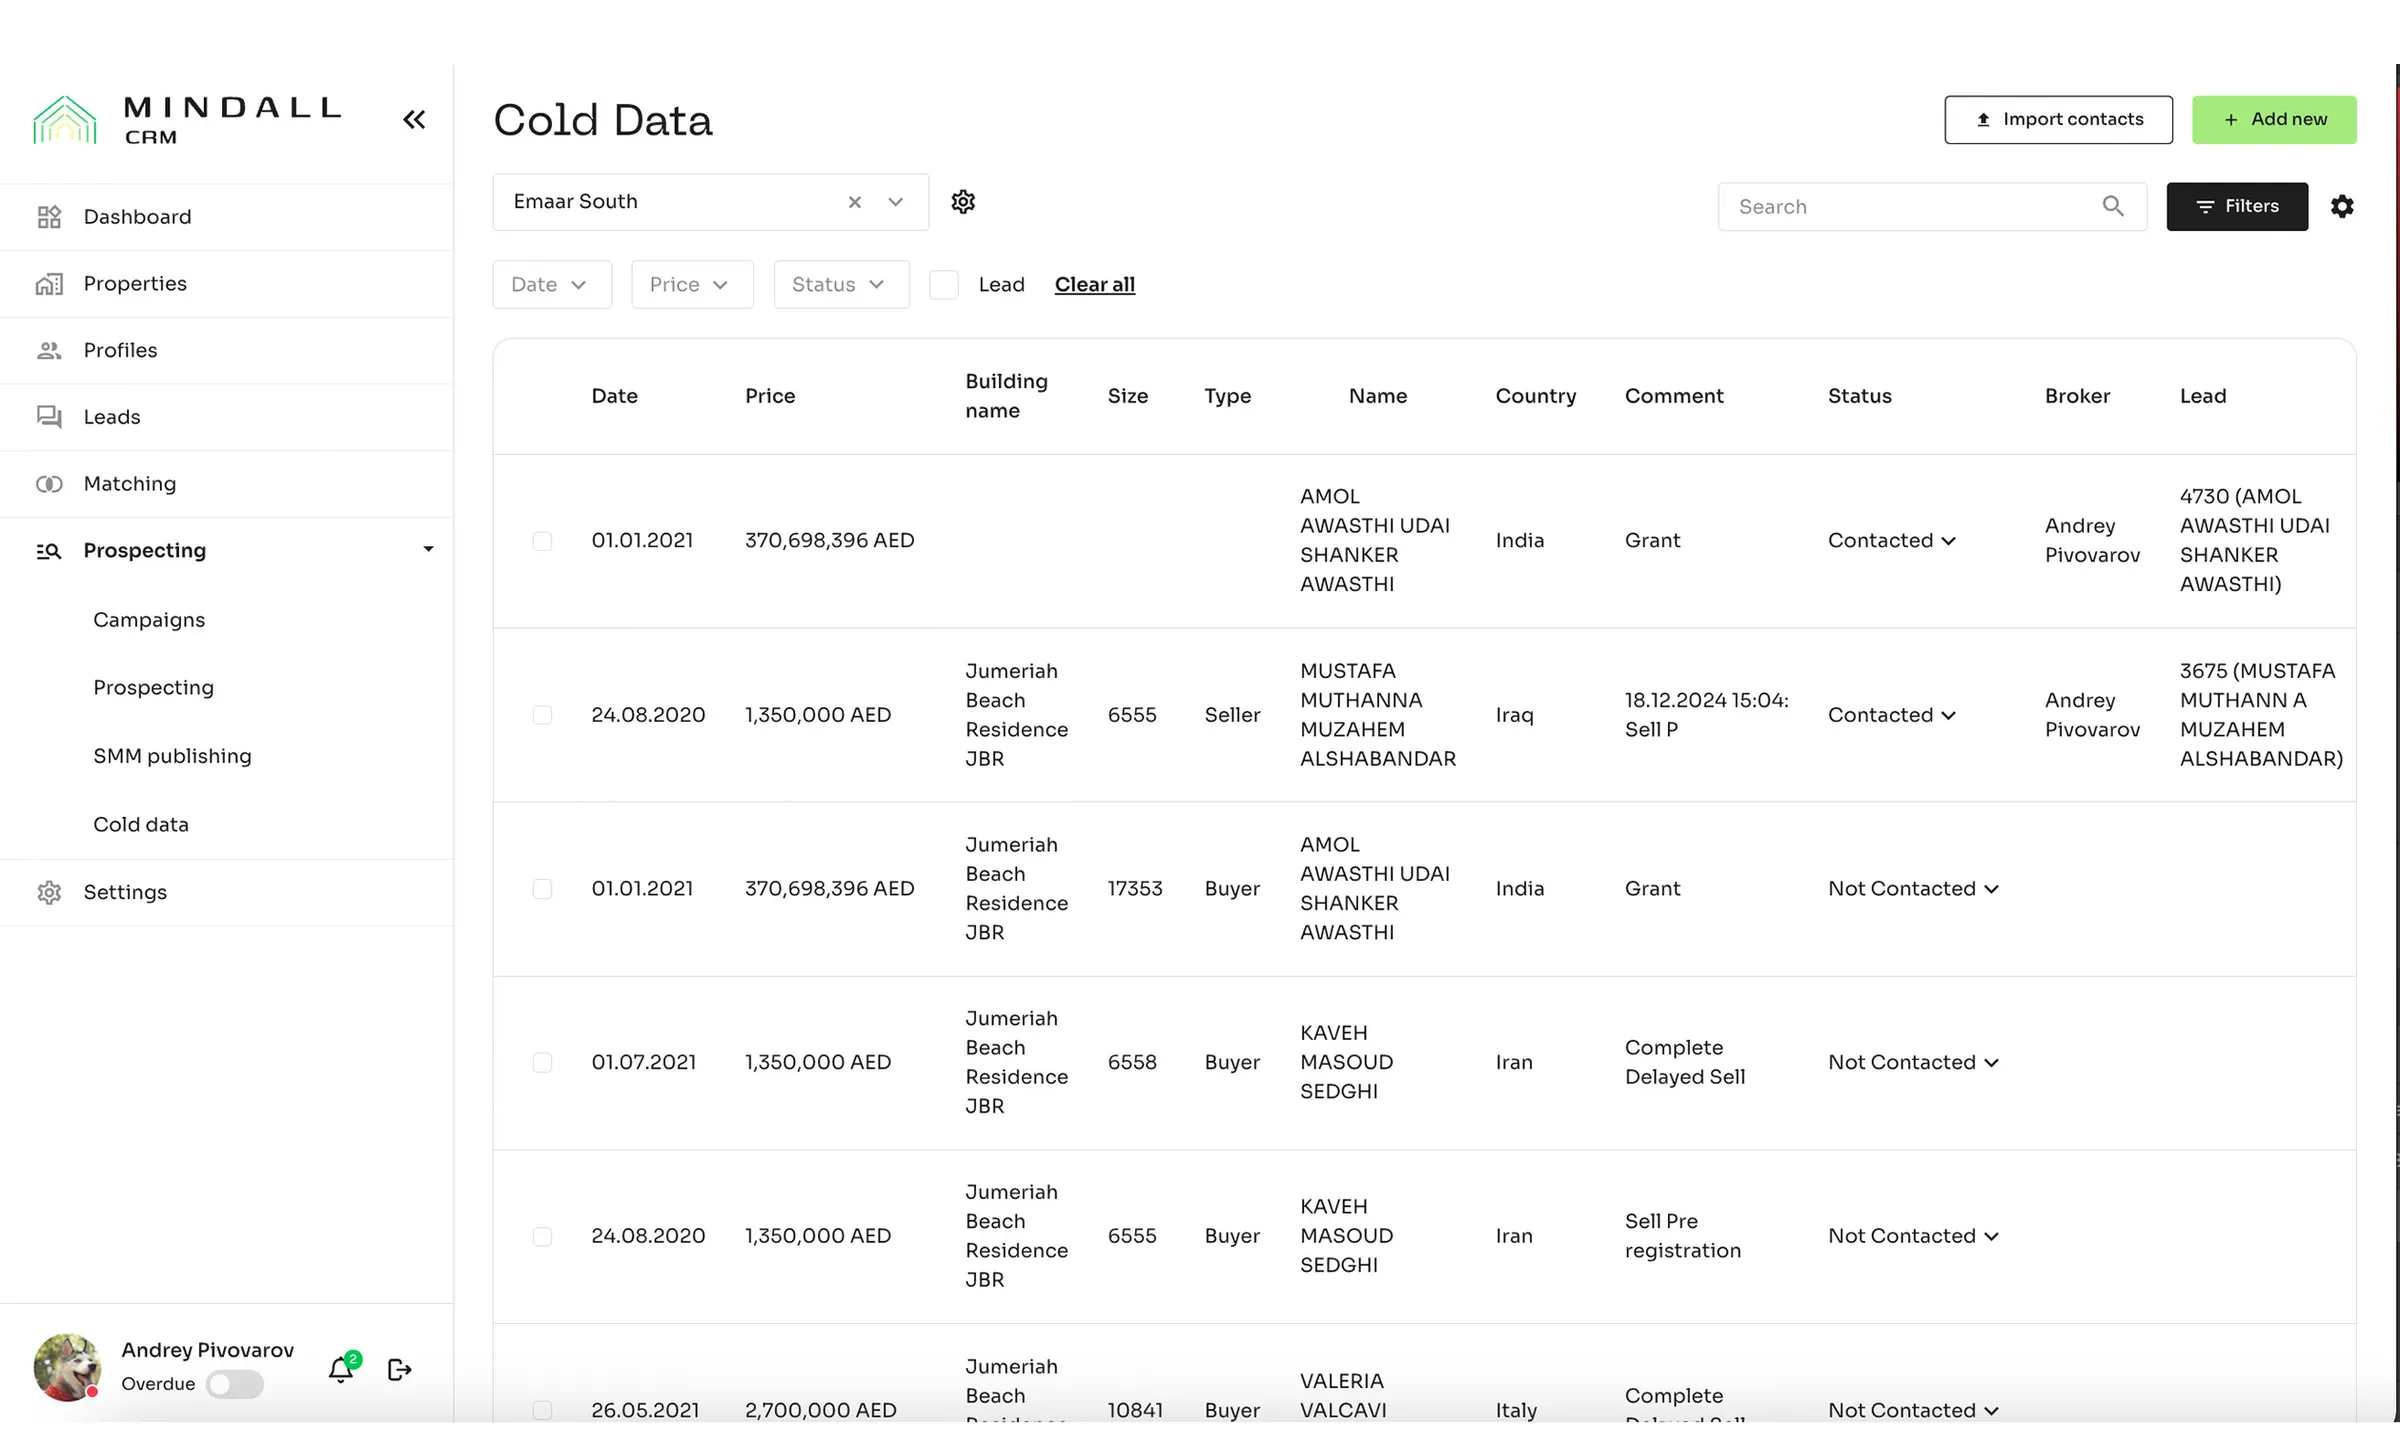Go to Campaigns under Prospecting

[x=149, y=620]
